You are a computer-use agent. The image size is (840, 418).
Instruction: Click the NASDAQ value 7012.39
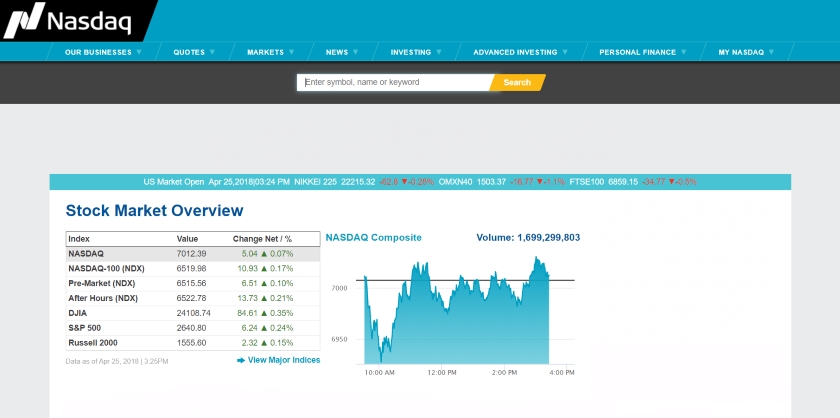click(x=191, y=254)
